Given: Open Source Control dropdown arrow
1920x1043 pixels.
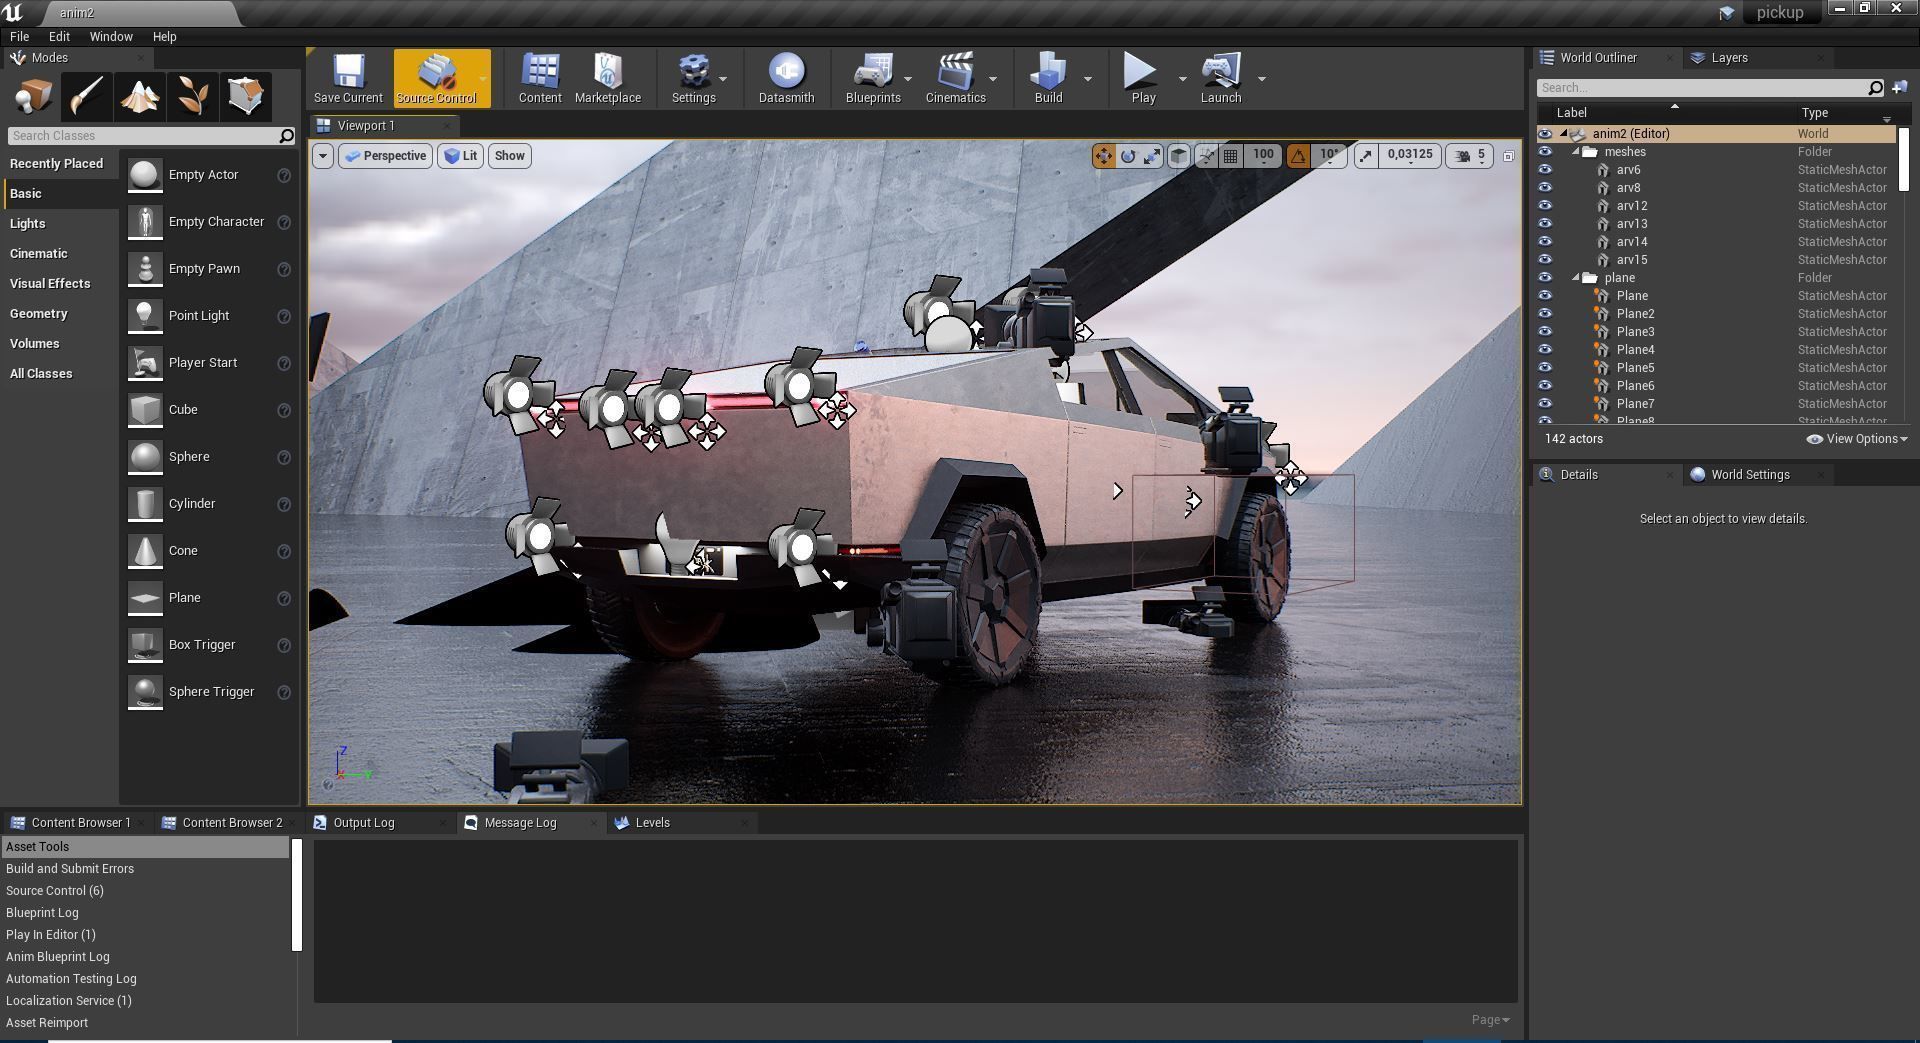Looking at the screenshot, I should (x=483, y=78).
